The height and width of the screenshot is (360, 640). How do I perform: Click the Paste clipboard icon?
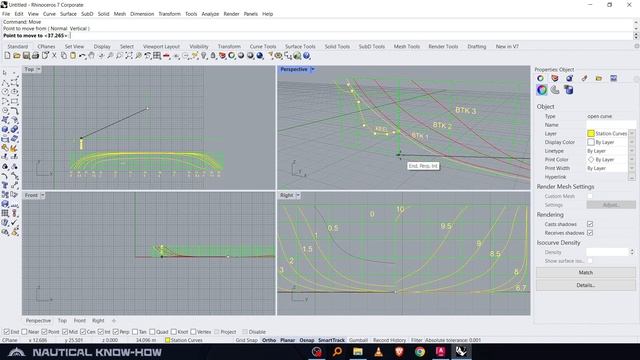(x=73, y=56)
